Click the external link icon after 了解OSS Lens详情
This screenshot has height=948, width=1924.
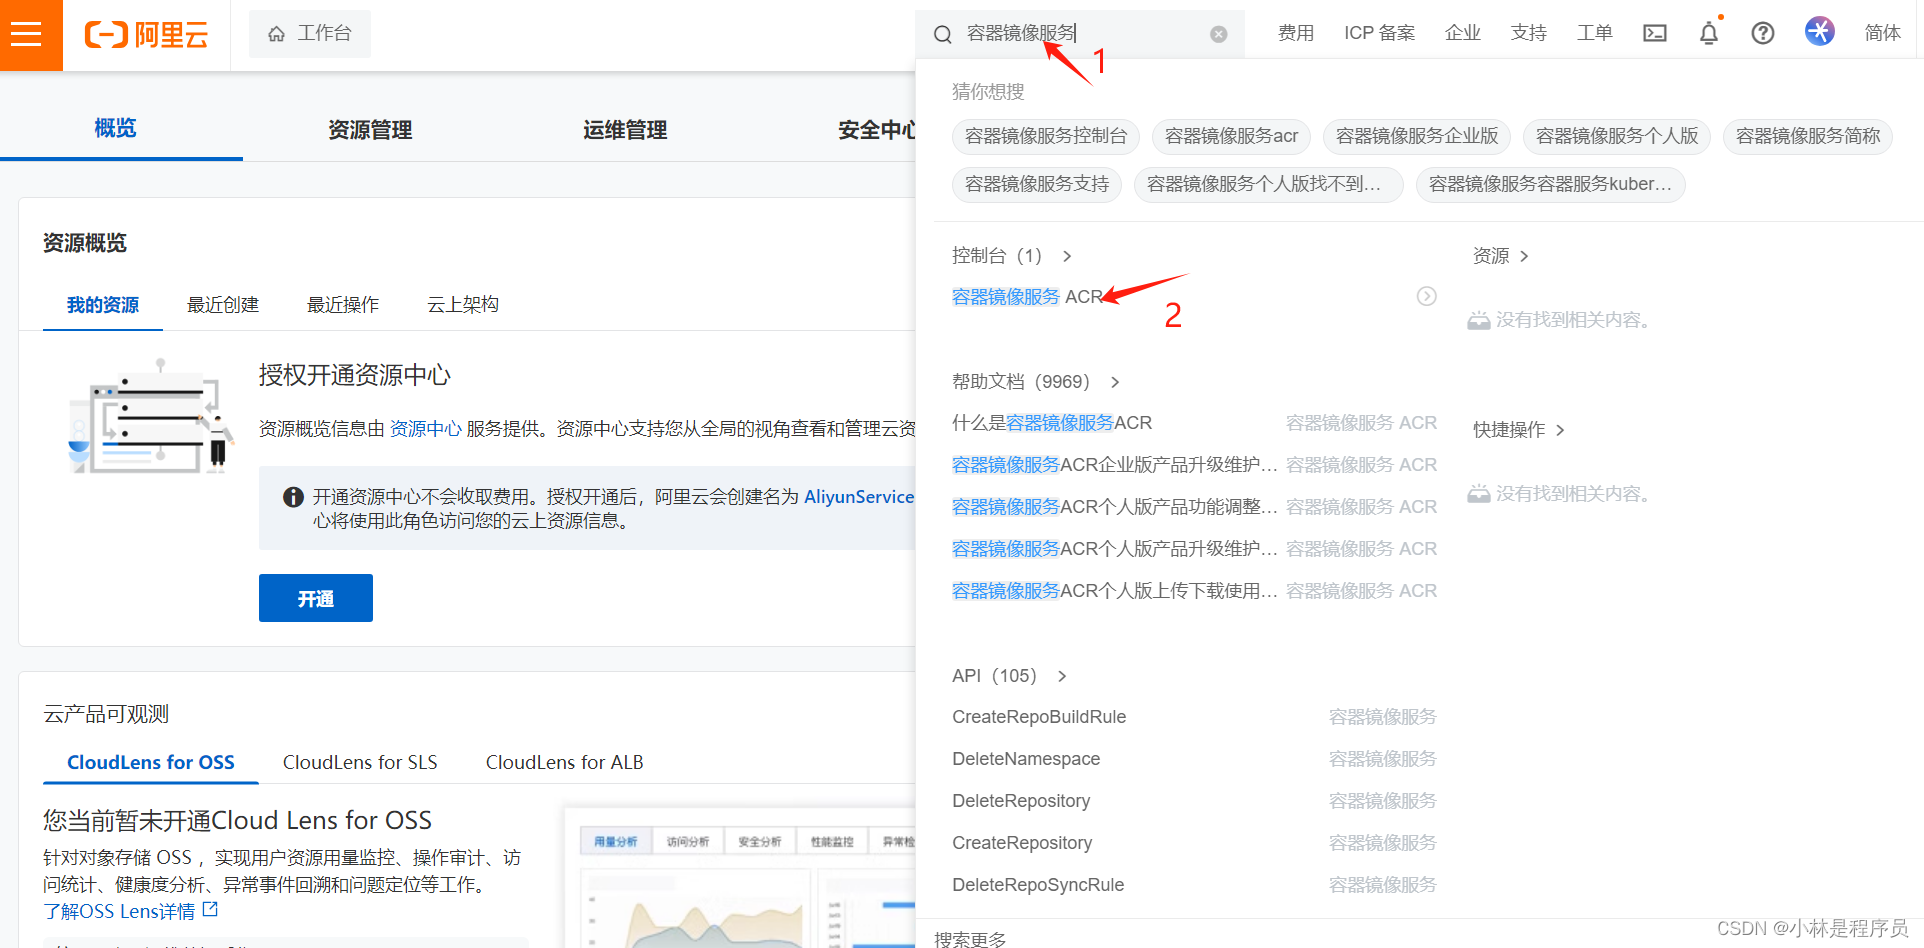point(210,910)
